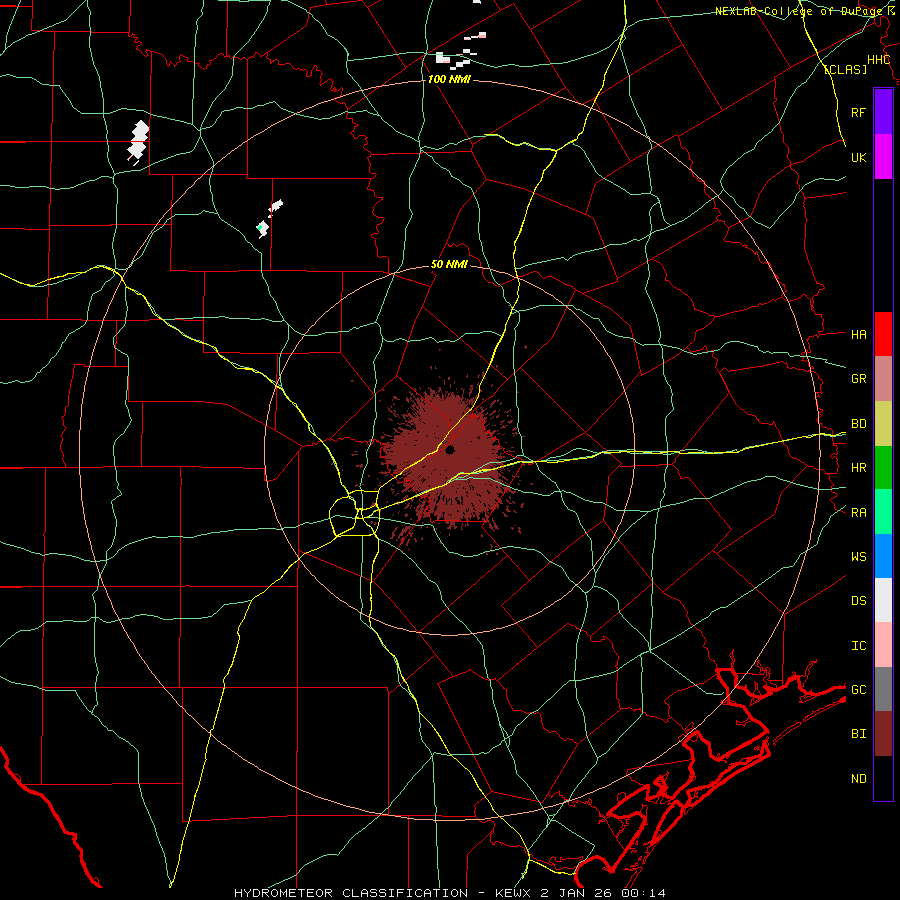Pick the dark green HR legend swatch
The image size is (900, 900).
tap(883, 468)
